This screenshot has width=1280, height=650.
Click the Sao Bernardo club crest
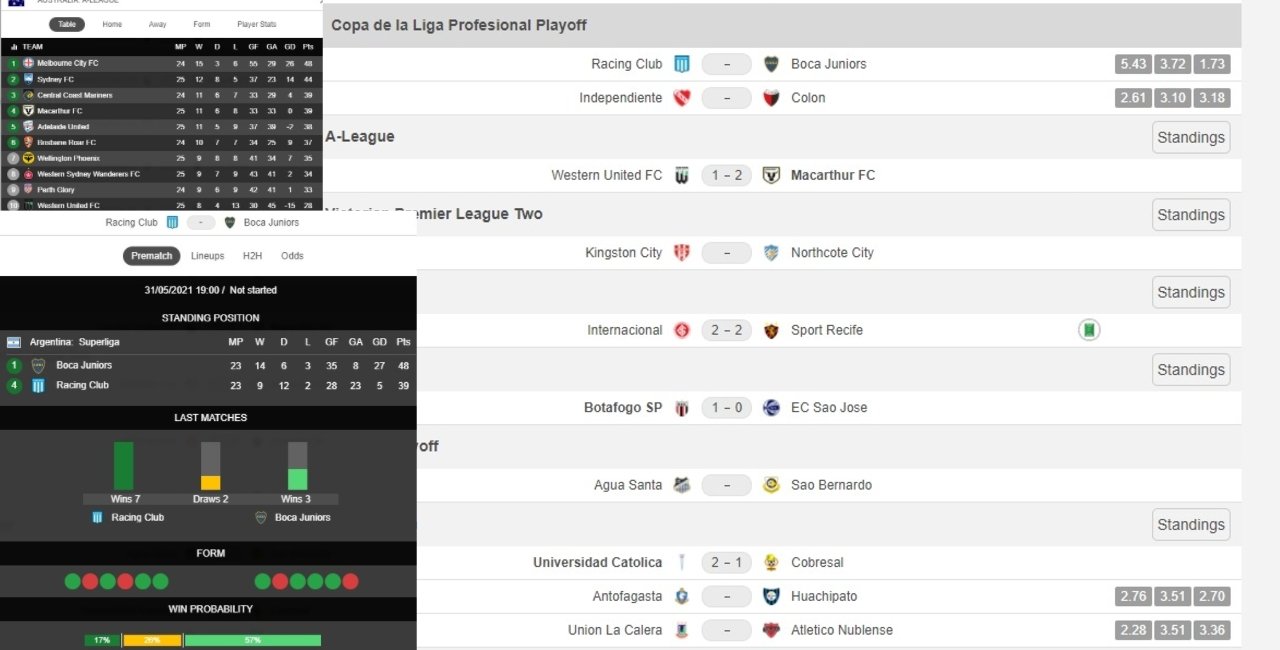click(771, 485)
